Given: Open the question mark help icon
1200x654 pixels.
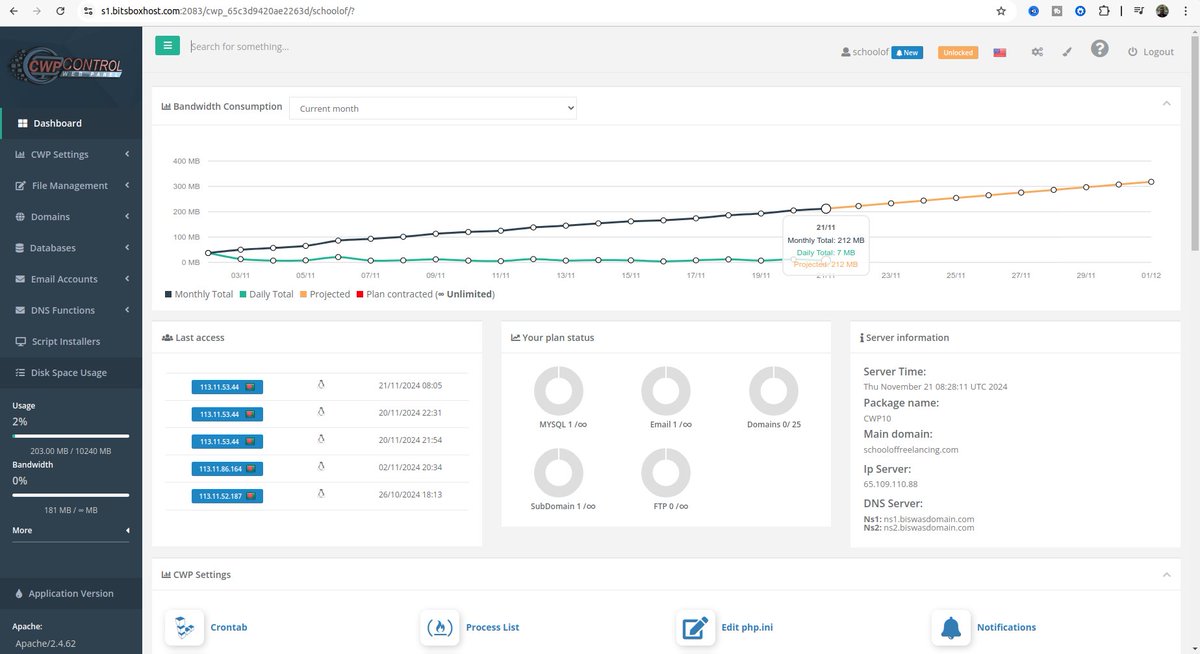Looking at the screenshot, I should (x=1100, y=49).
